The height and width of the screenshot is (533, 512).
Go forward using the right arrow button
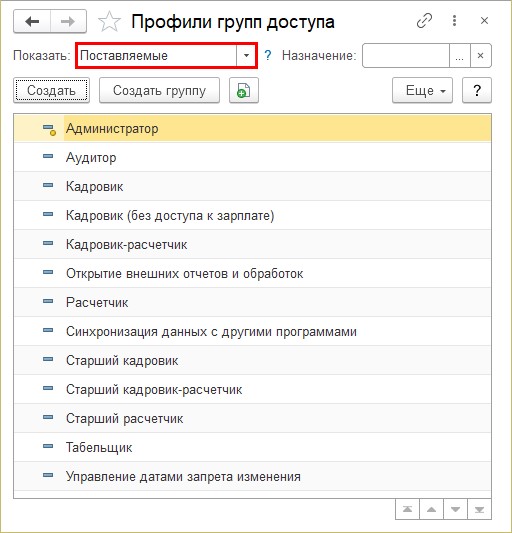coord(68,21)
